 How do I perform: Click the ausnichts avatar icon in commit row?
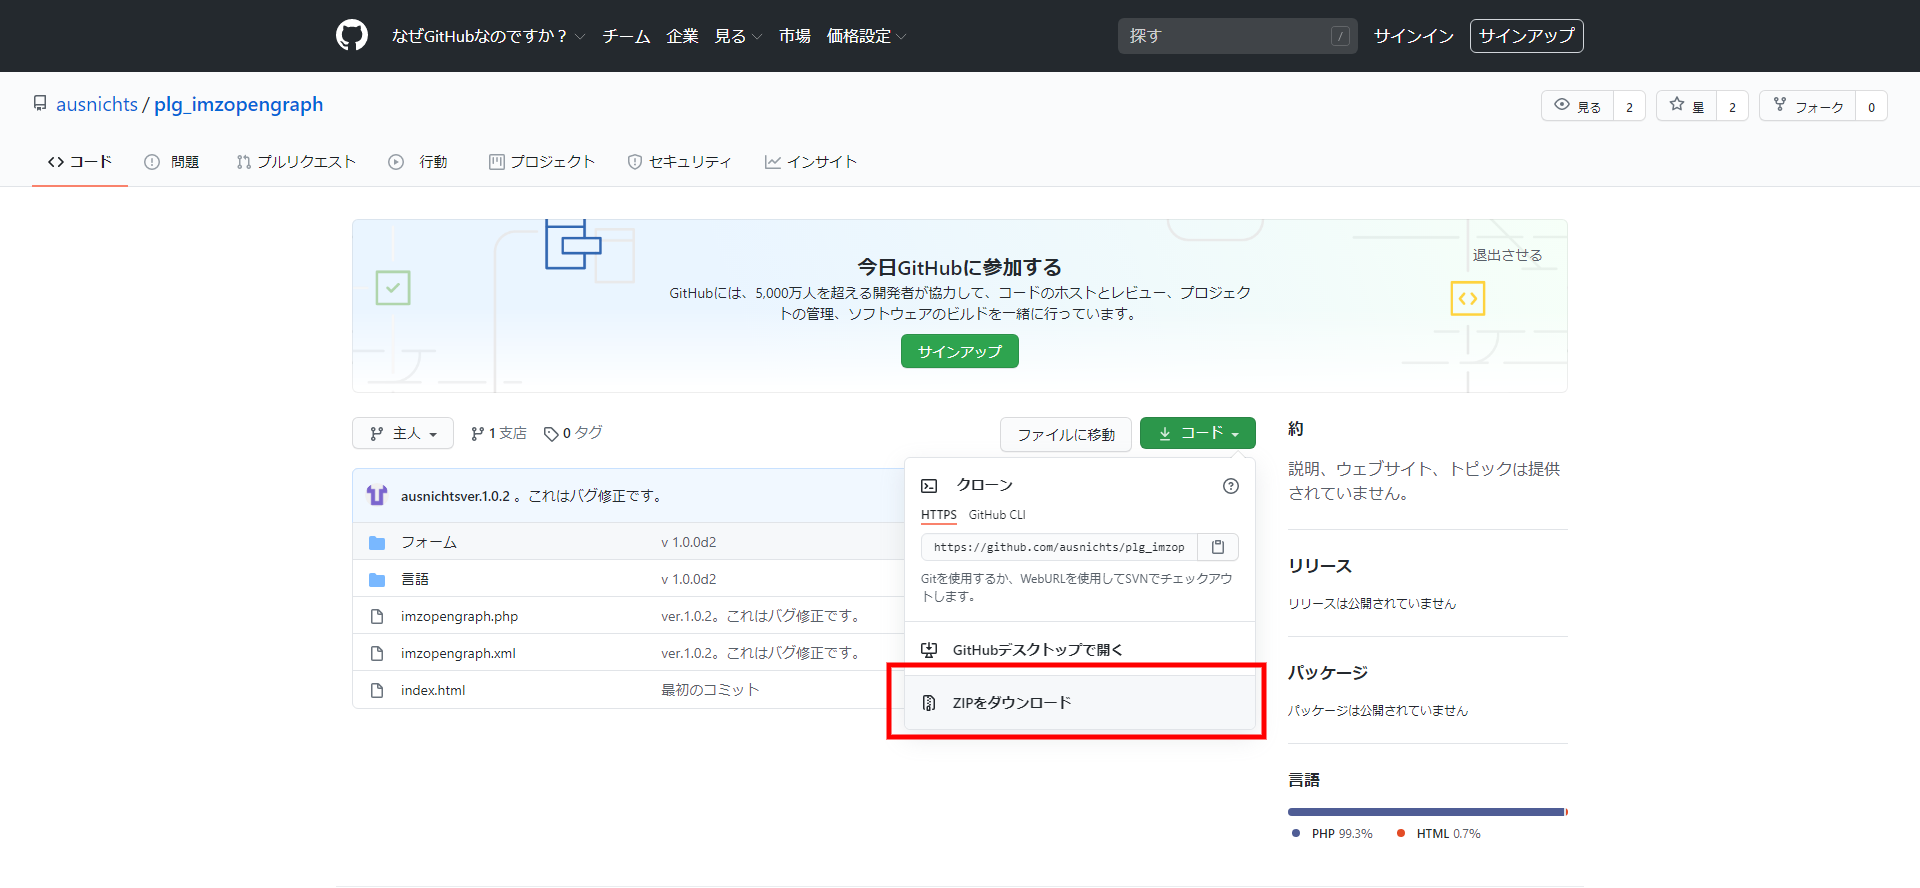[x=377, y=496]
